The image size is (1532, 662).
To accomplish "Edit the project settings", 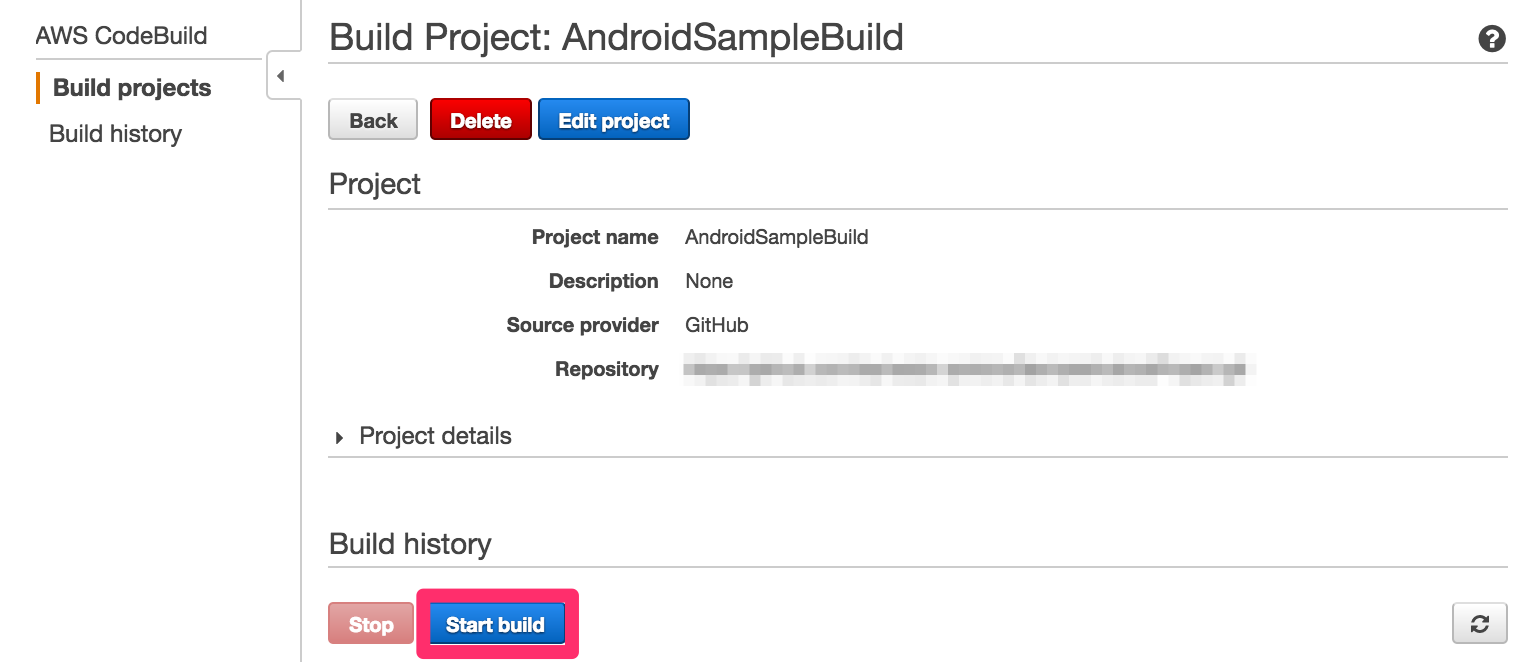I will point(613,119).
